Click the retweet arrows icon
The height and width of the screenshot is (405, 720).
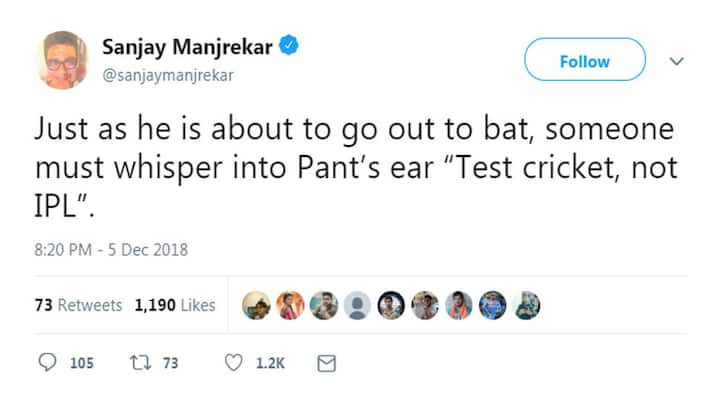pos(140,363)
